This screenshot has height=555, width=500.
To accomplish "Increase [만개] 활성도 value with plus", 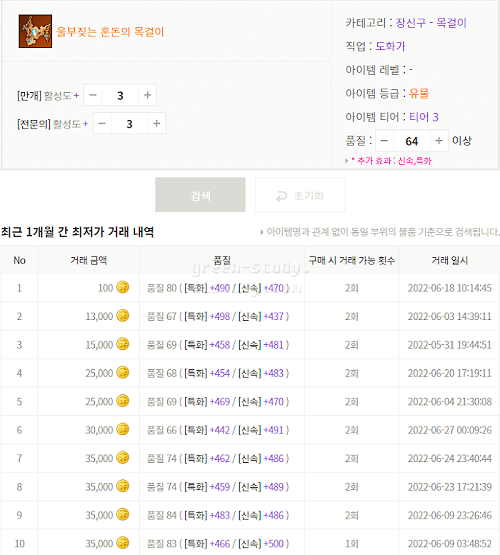I will click(x=147, y=95).
